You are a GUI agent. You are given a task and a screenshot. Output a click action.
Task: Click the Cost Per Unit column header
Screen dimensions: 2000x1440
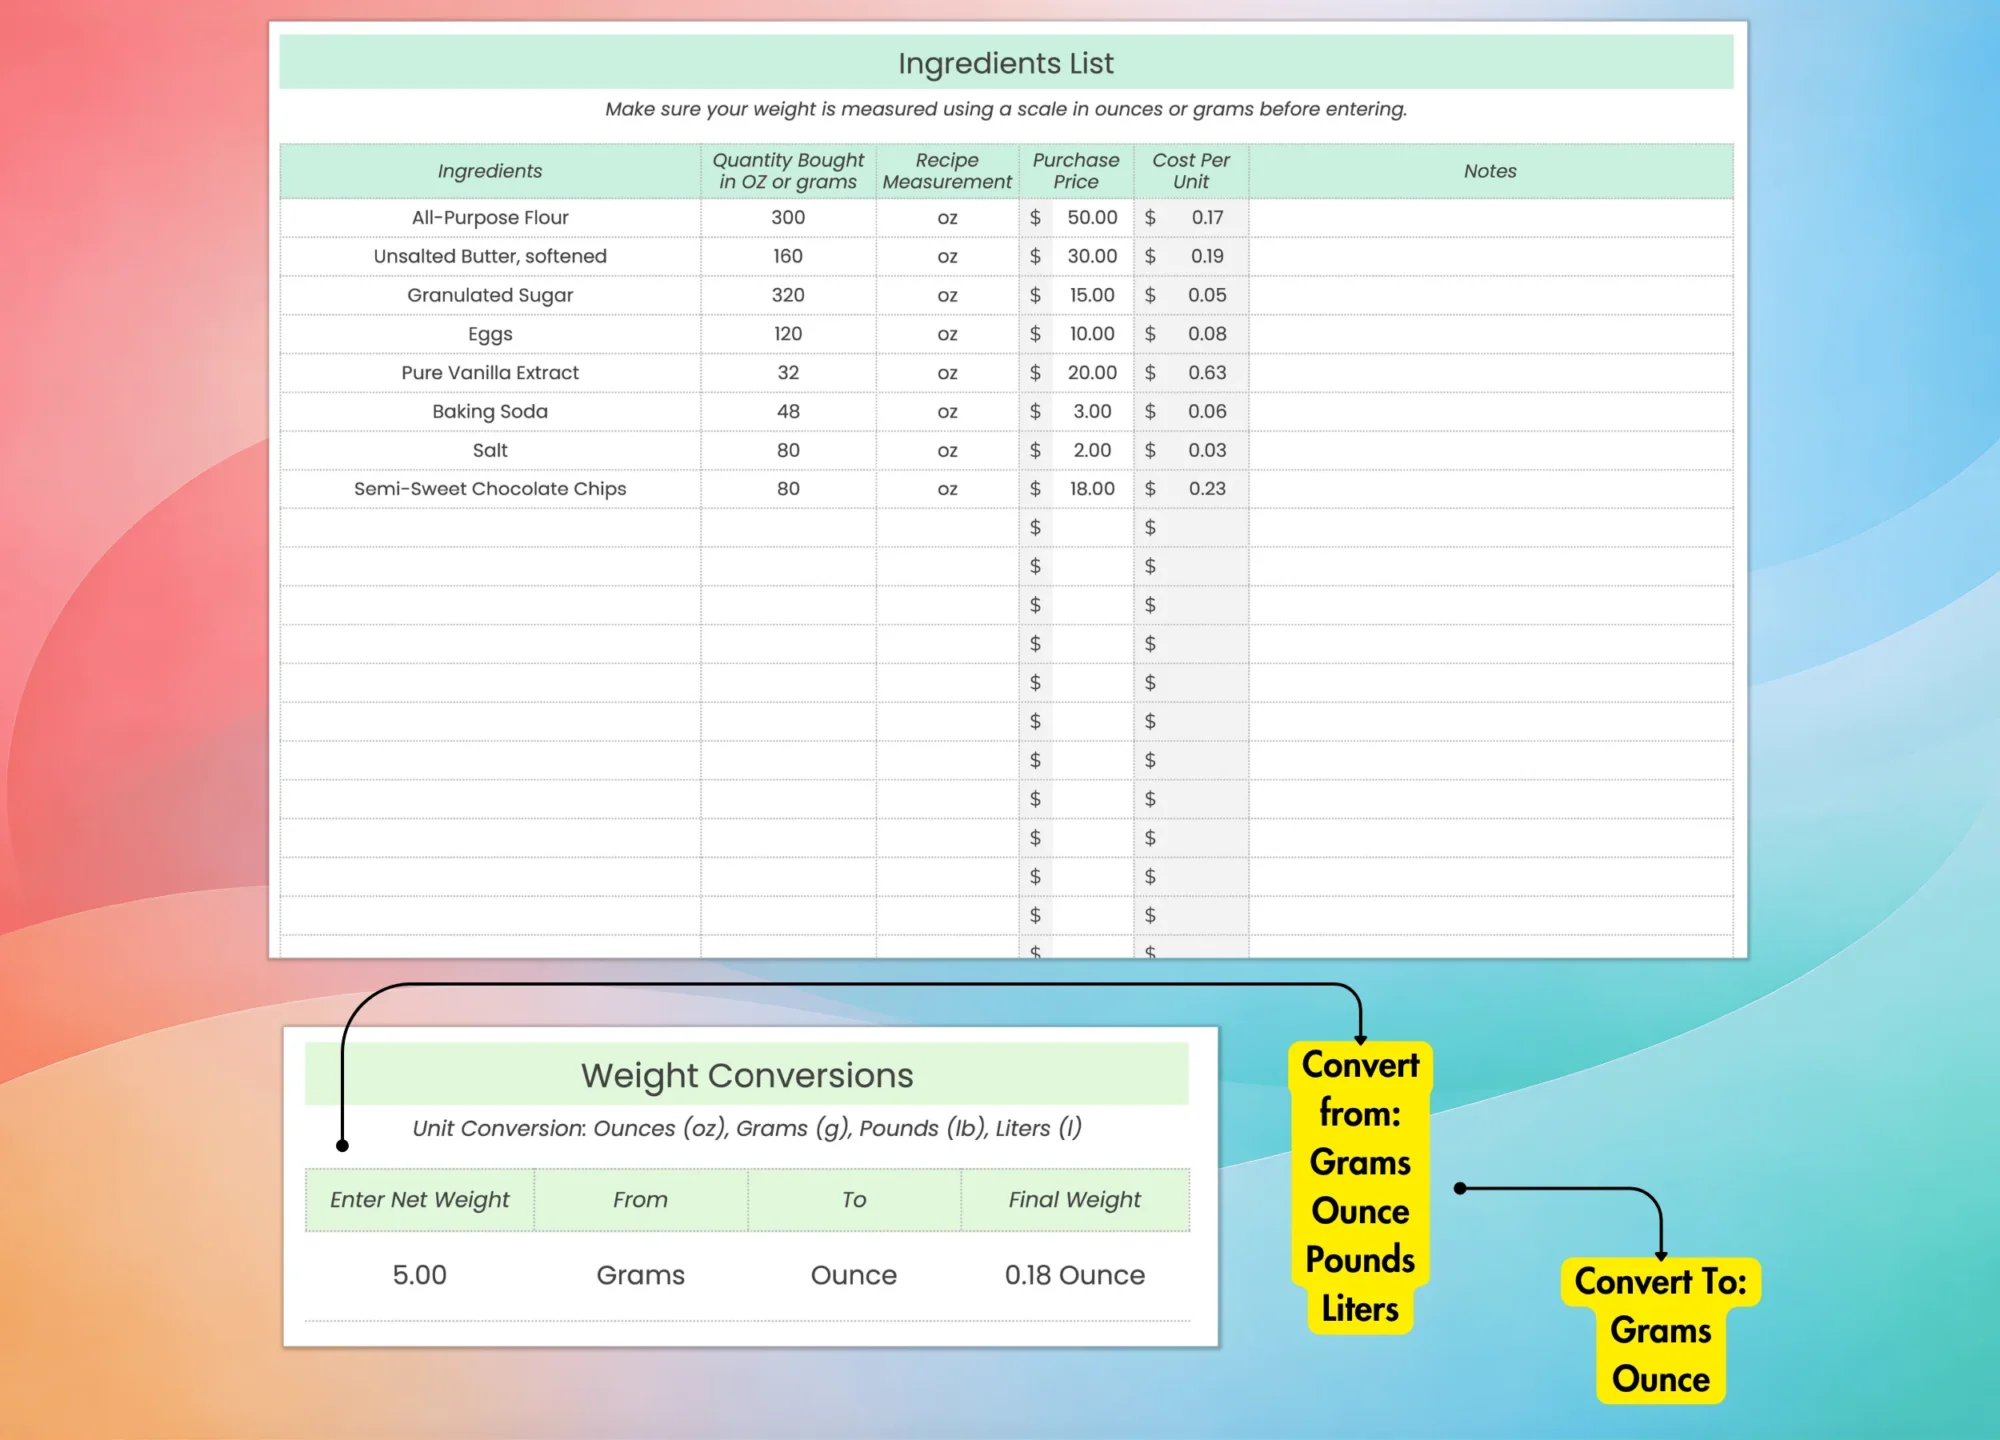point(1191,171)
